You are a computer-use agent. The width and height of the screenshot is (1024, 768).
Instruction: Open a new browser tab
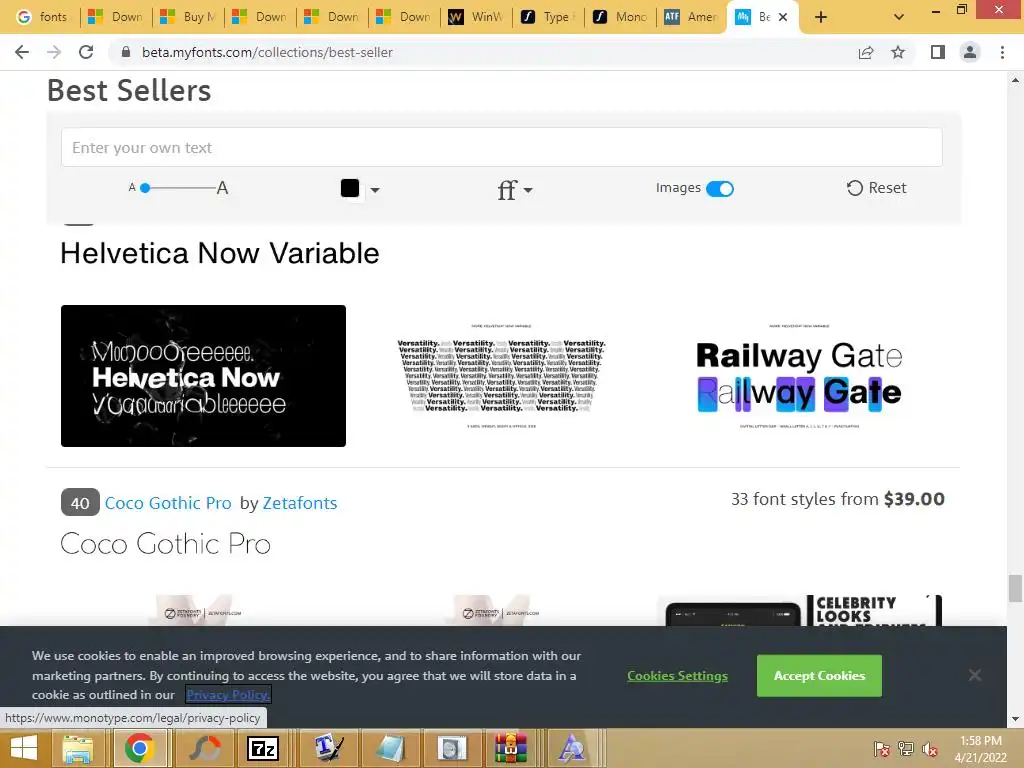(x=821, y=17)
